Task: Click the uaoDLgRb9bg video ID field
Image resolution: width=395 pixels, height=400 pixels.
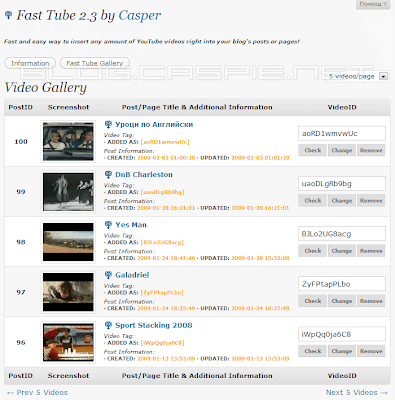Action: (x=342, y=184)
